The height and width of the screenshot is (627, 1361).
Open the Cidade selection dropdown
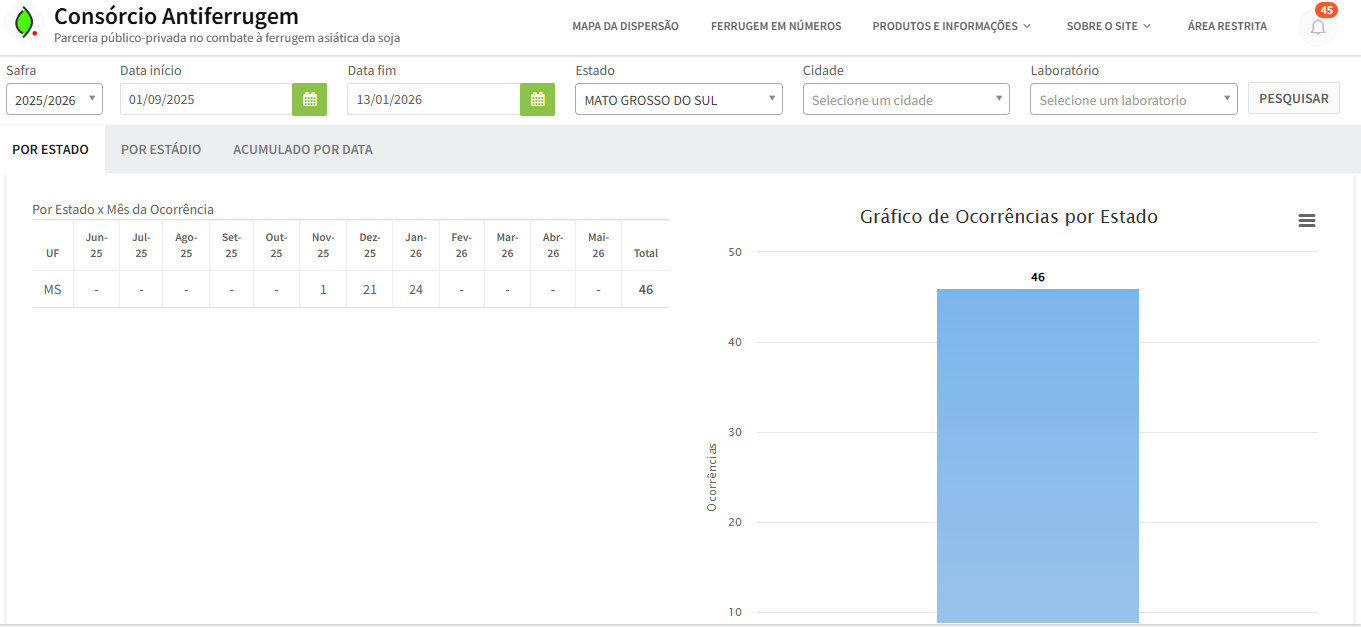pyautogui.click(x=906, y=100)
